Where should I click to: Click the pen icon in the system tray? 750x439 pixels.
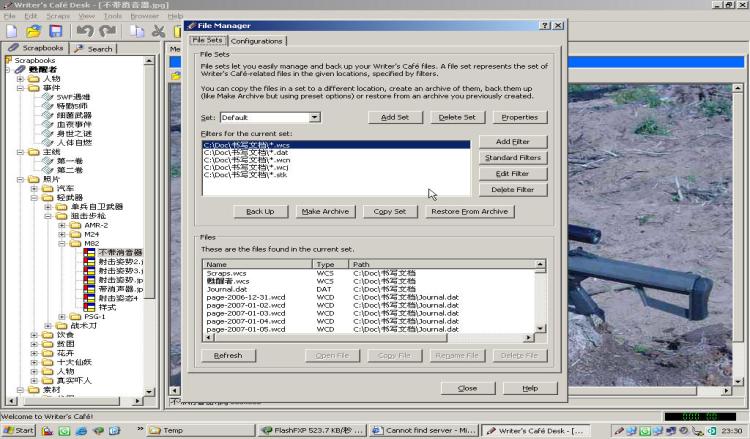coord(618,430)
